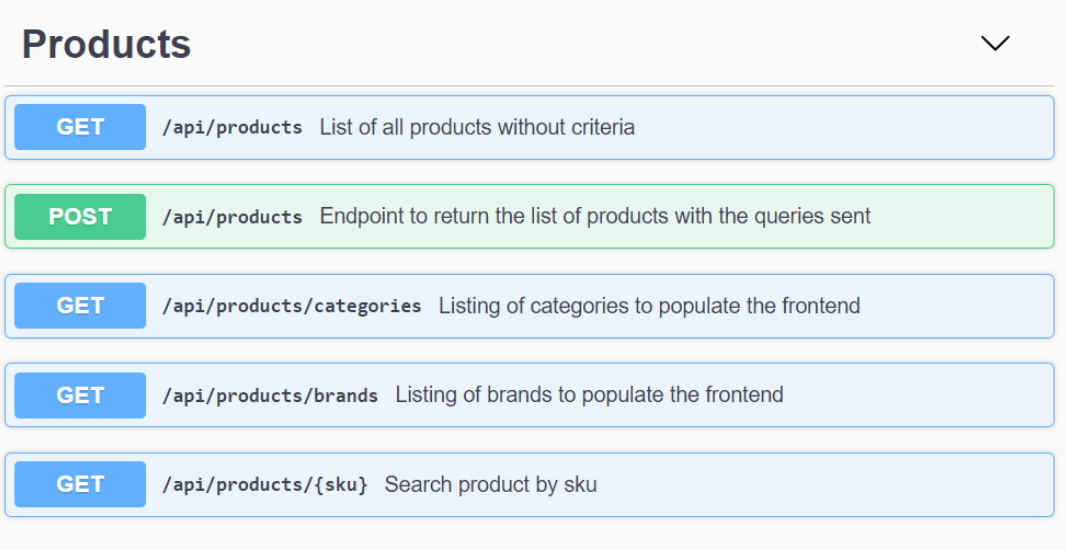Expand "List of all products without criteria"
The height and width of the screenshot is (550, 1066).
coord(477,128)
